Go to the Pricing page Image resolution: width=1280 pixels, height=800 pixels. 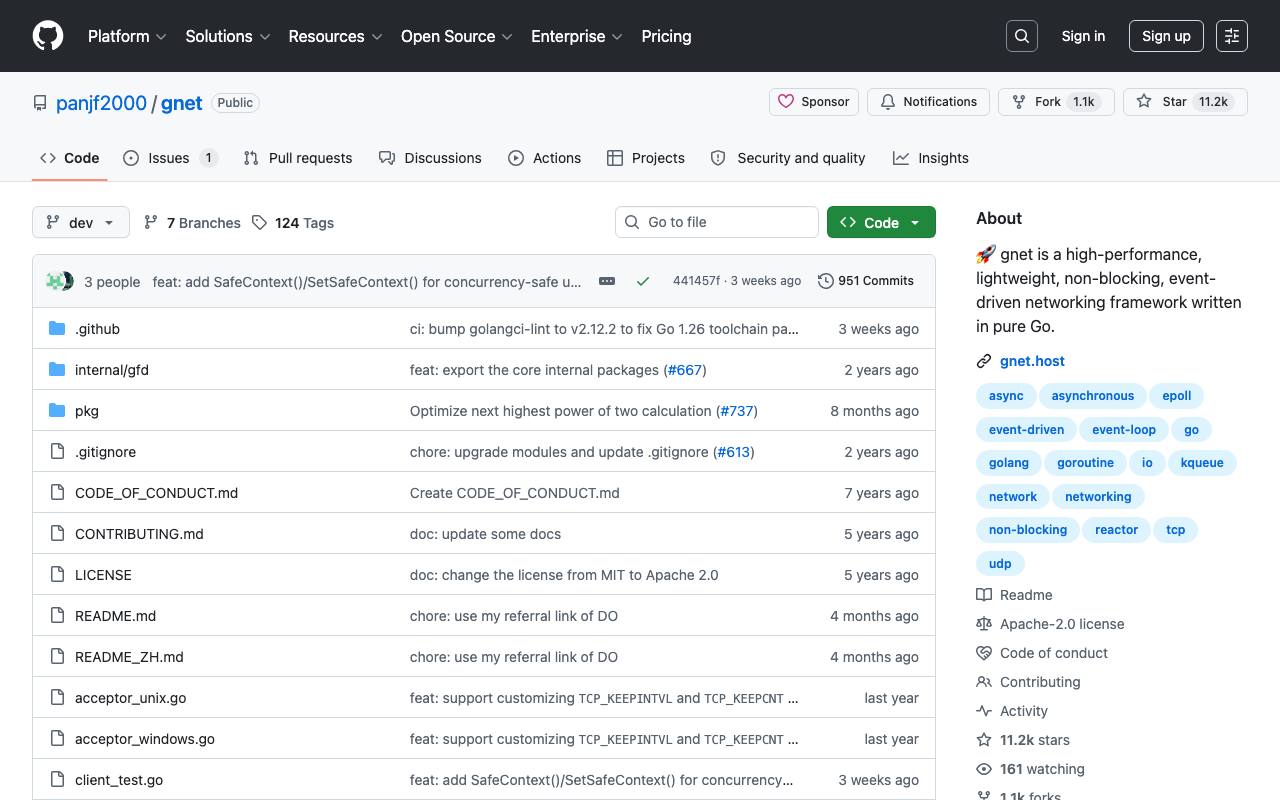(666, 36)
